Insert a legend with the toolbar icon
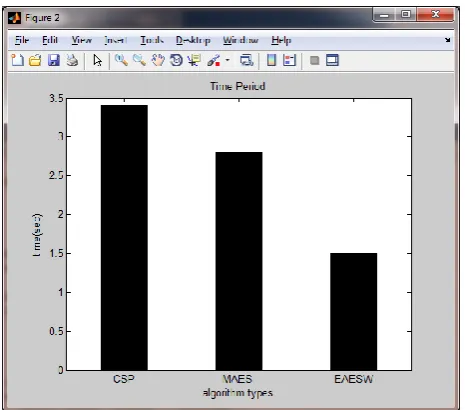465x410 pixels. pyautogui.click(x=289, y=60)
